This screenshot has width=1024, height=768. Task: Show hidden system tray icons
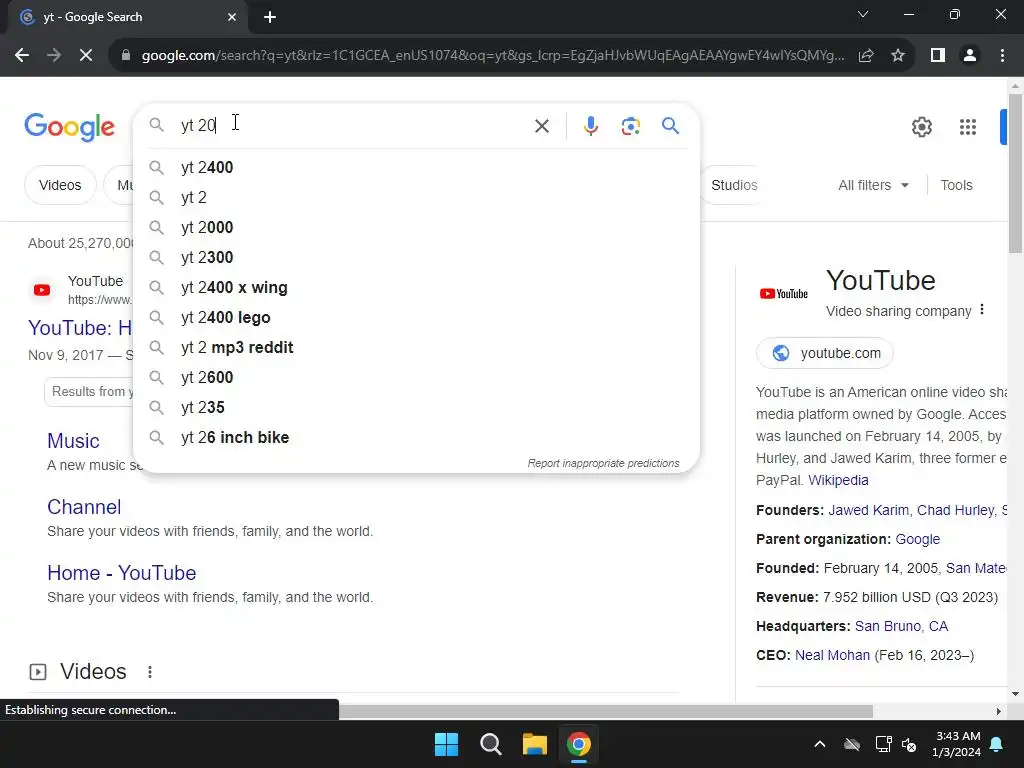[x=820, y=744]
